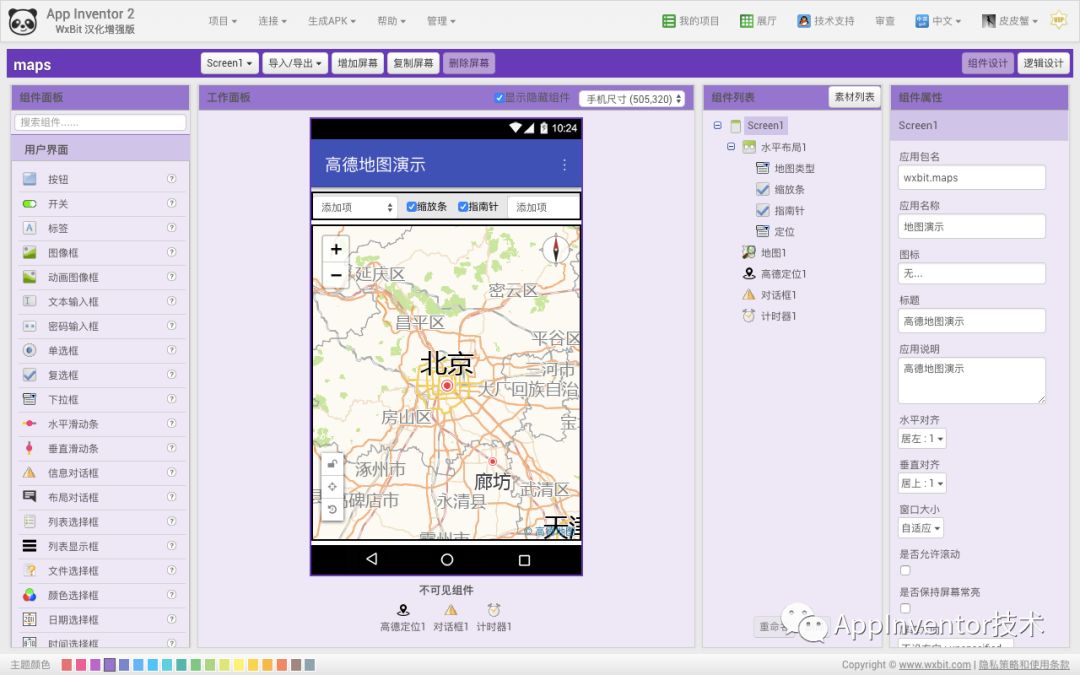Pick the purple selected theme color swatch
Screen dimensions: 1080x675
110,665
